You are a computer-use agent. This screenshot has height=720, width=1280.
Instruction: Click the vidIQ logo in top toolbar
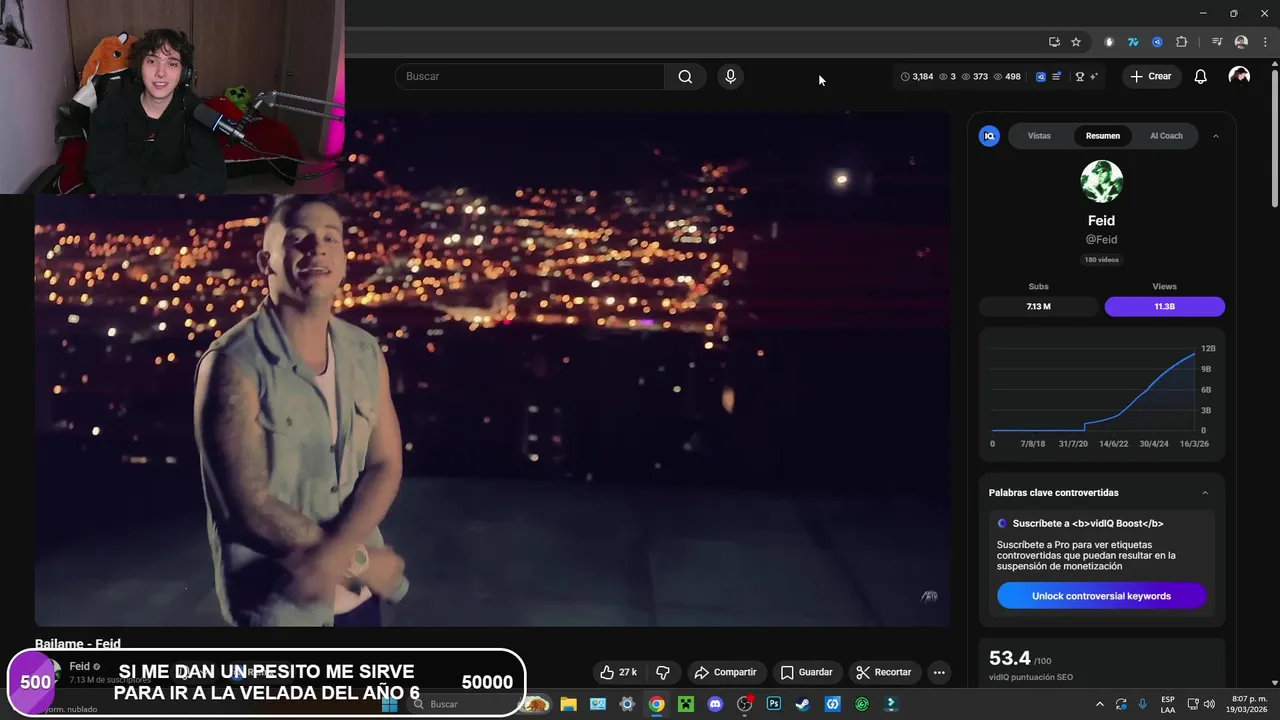click(x=1040, y=76)
